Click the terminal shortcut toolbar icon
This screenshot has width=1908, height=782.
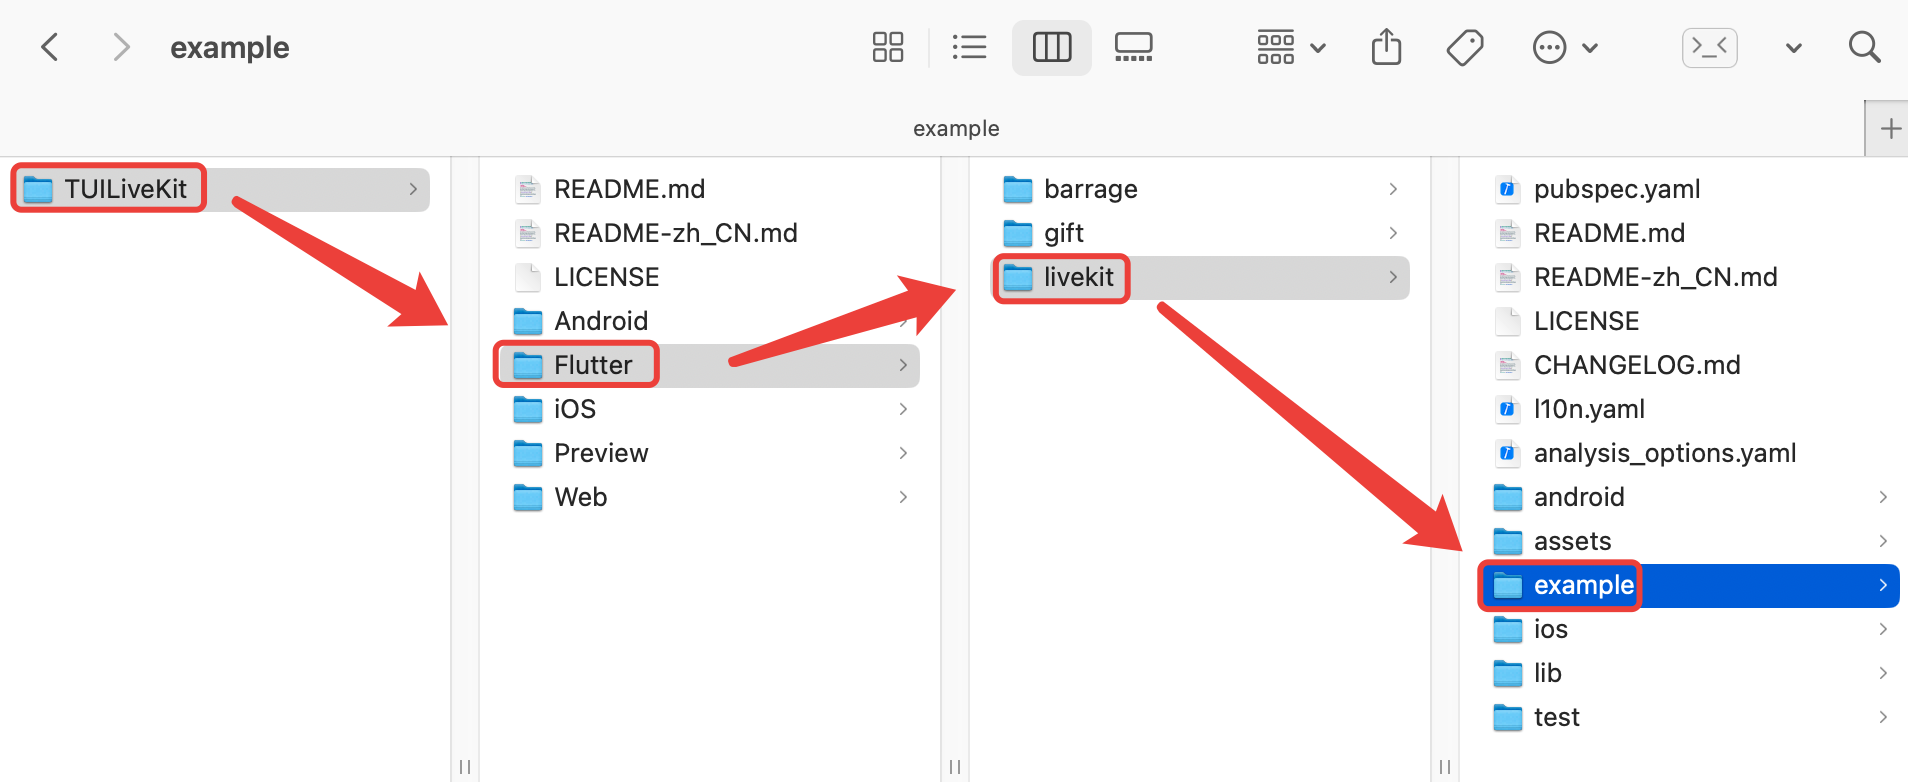[1710, 47]
